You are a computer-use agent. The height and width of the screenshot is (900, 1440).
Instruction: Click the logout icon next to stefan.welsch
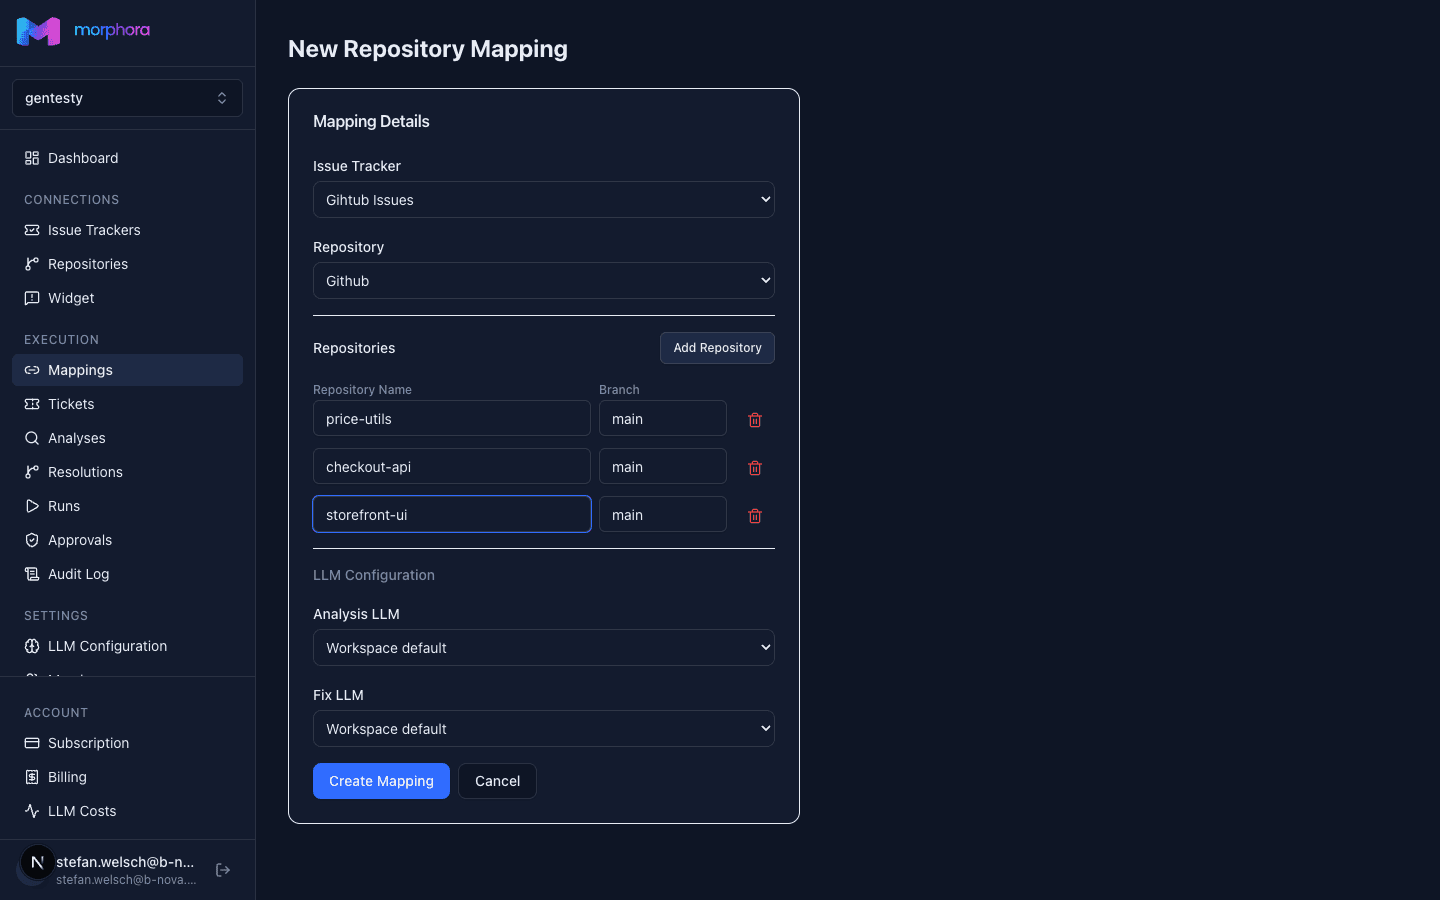click(222, 870)
